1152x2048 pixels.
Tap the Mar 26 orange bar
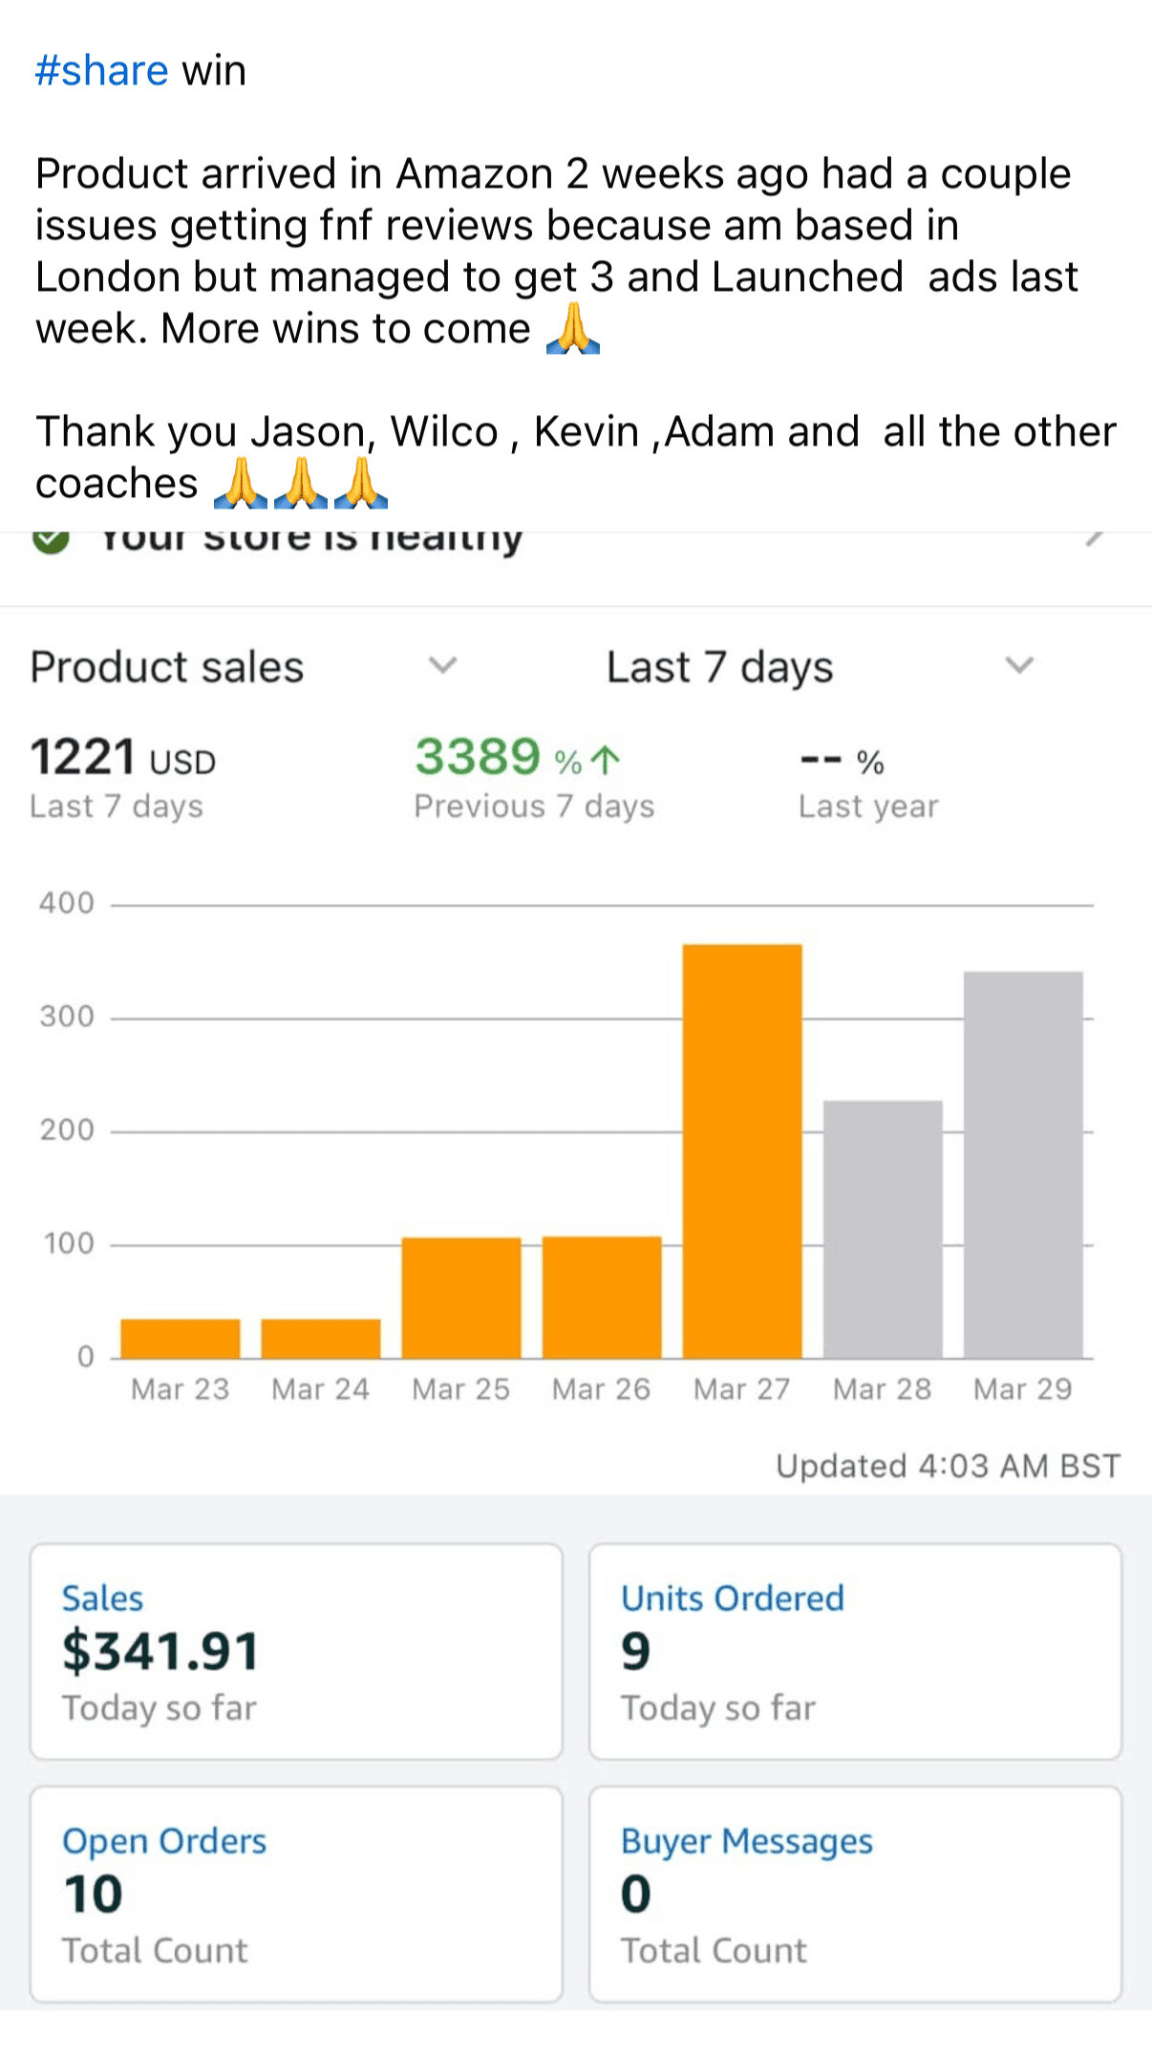click(602, 1297)
